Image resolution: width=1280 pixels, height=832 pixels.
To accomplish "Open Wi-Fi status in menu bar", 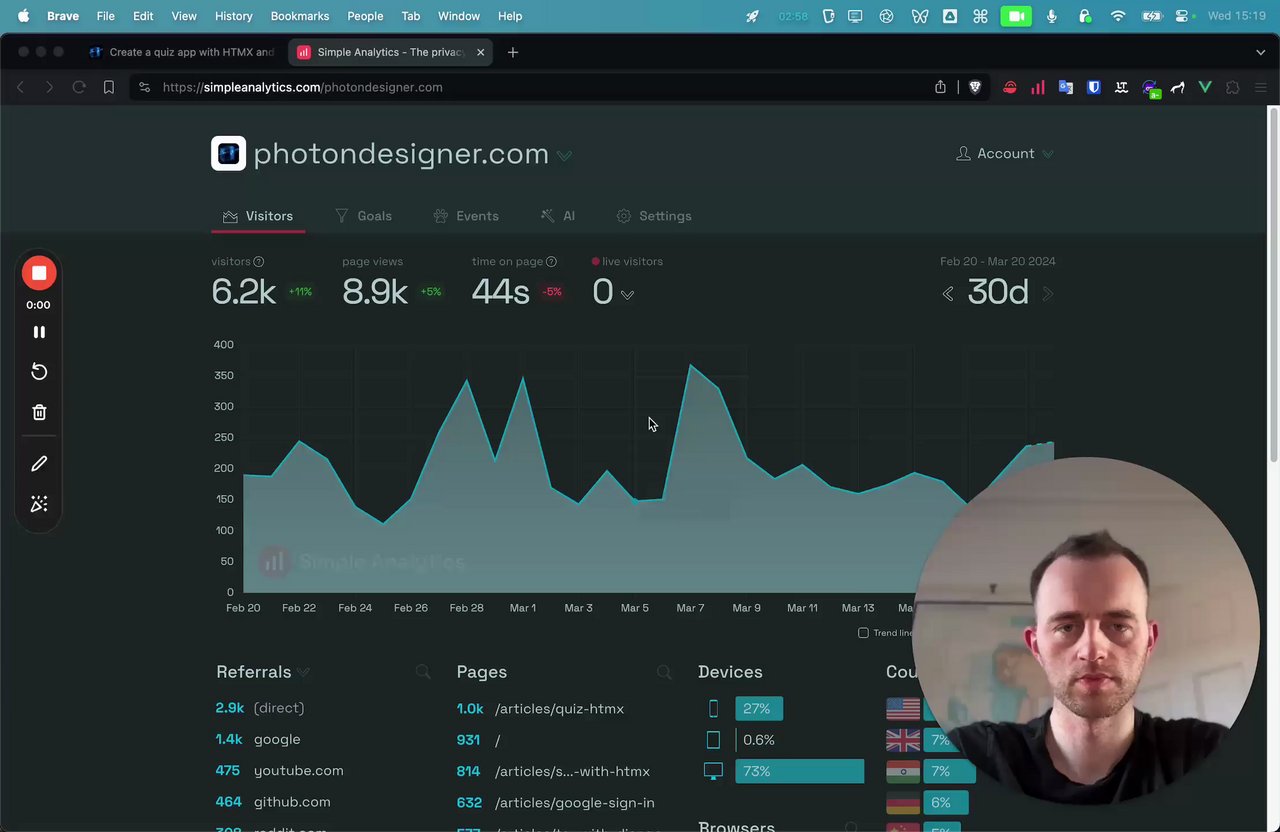I will coord(1118,16).
